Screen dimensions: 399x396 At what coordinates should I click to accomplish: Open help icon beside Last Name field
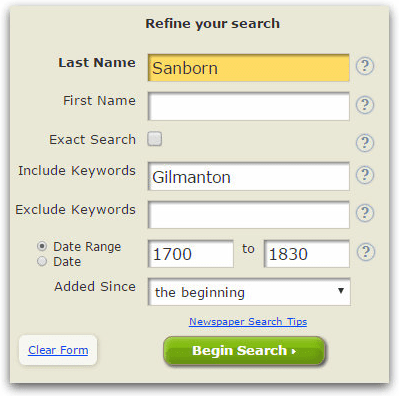(x=365, y=66)
